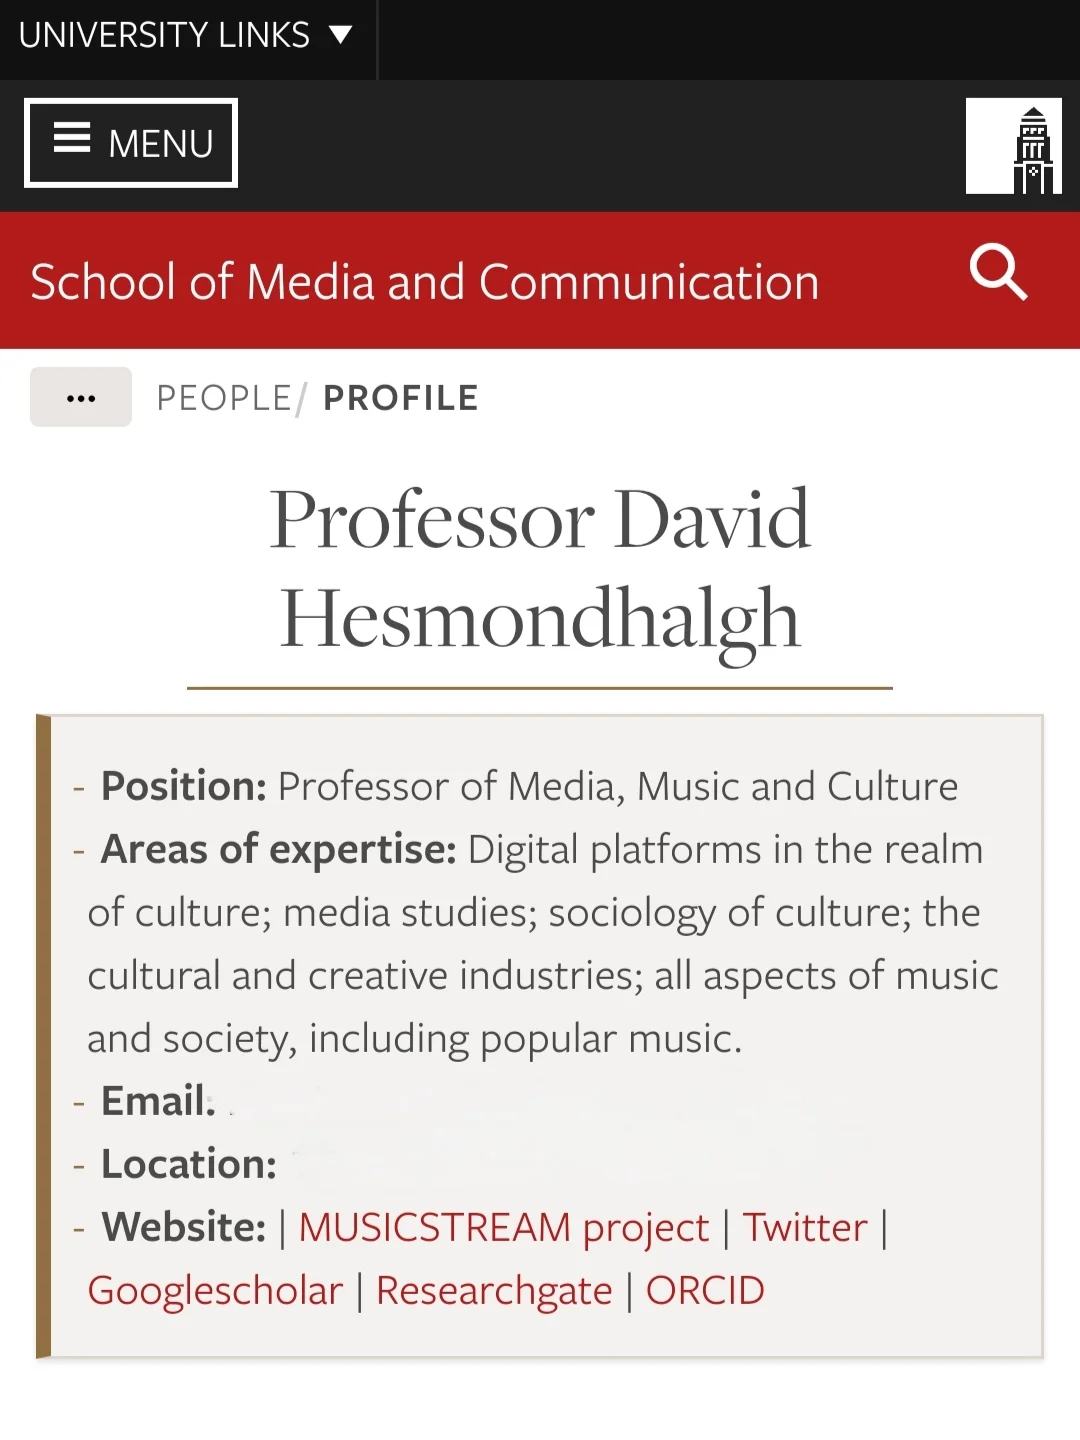Open the ORCID link

coord(705,1290)
